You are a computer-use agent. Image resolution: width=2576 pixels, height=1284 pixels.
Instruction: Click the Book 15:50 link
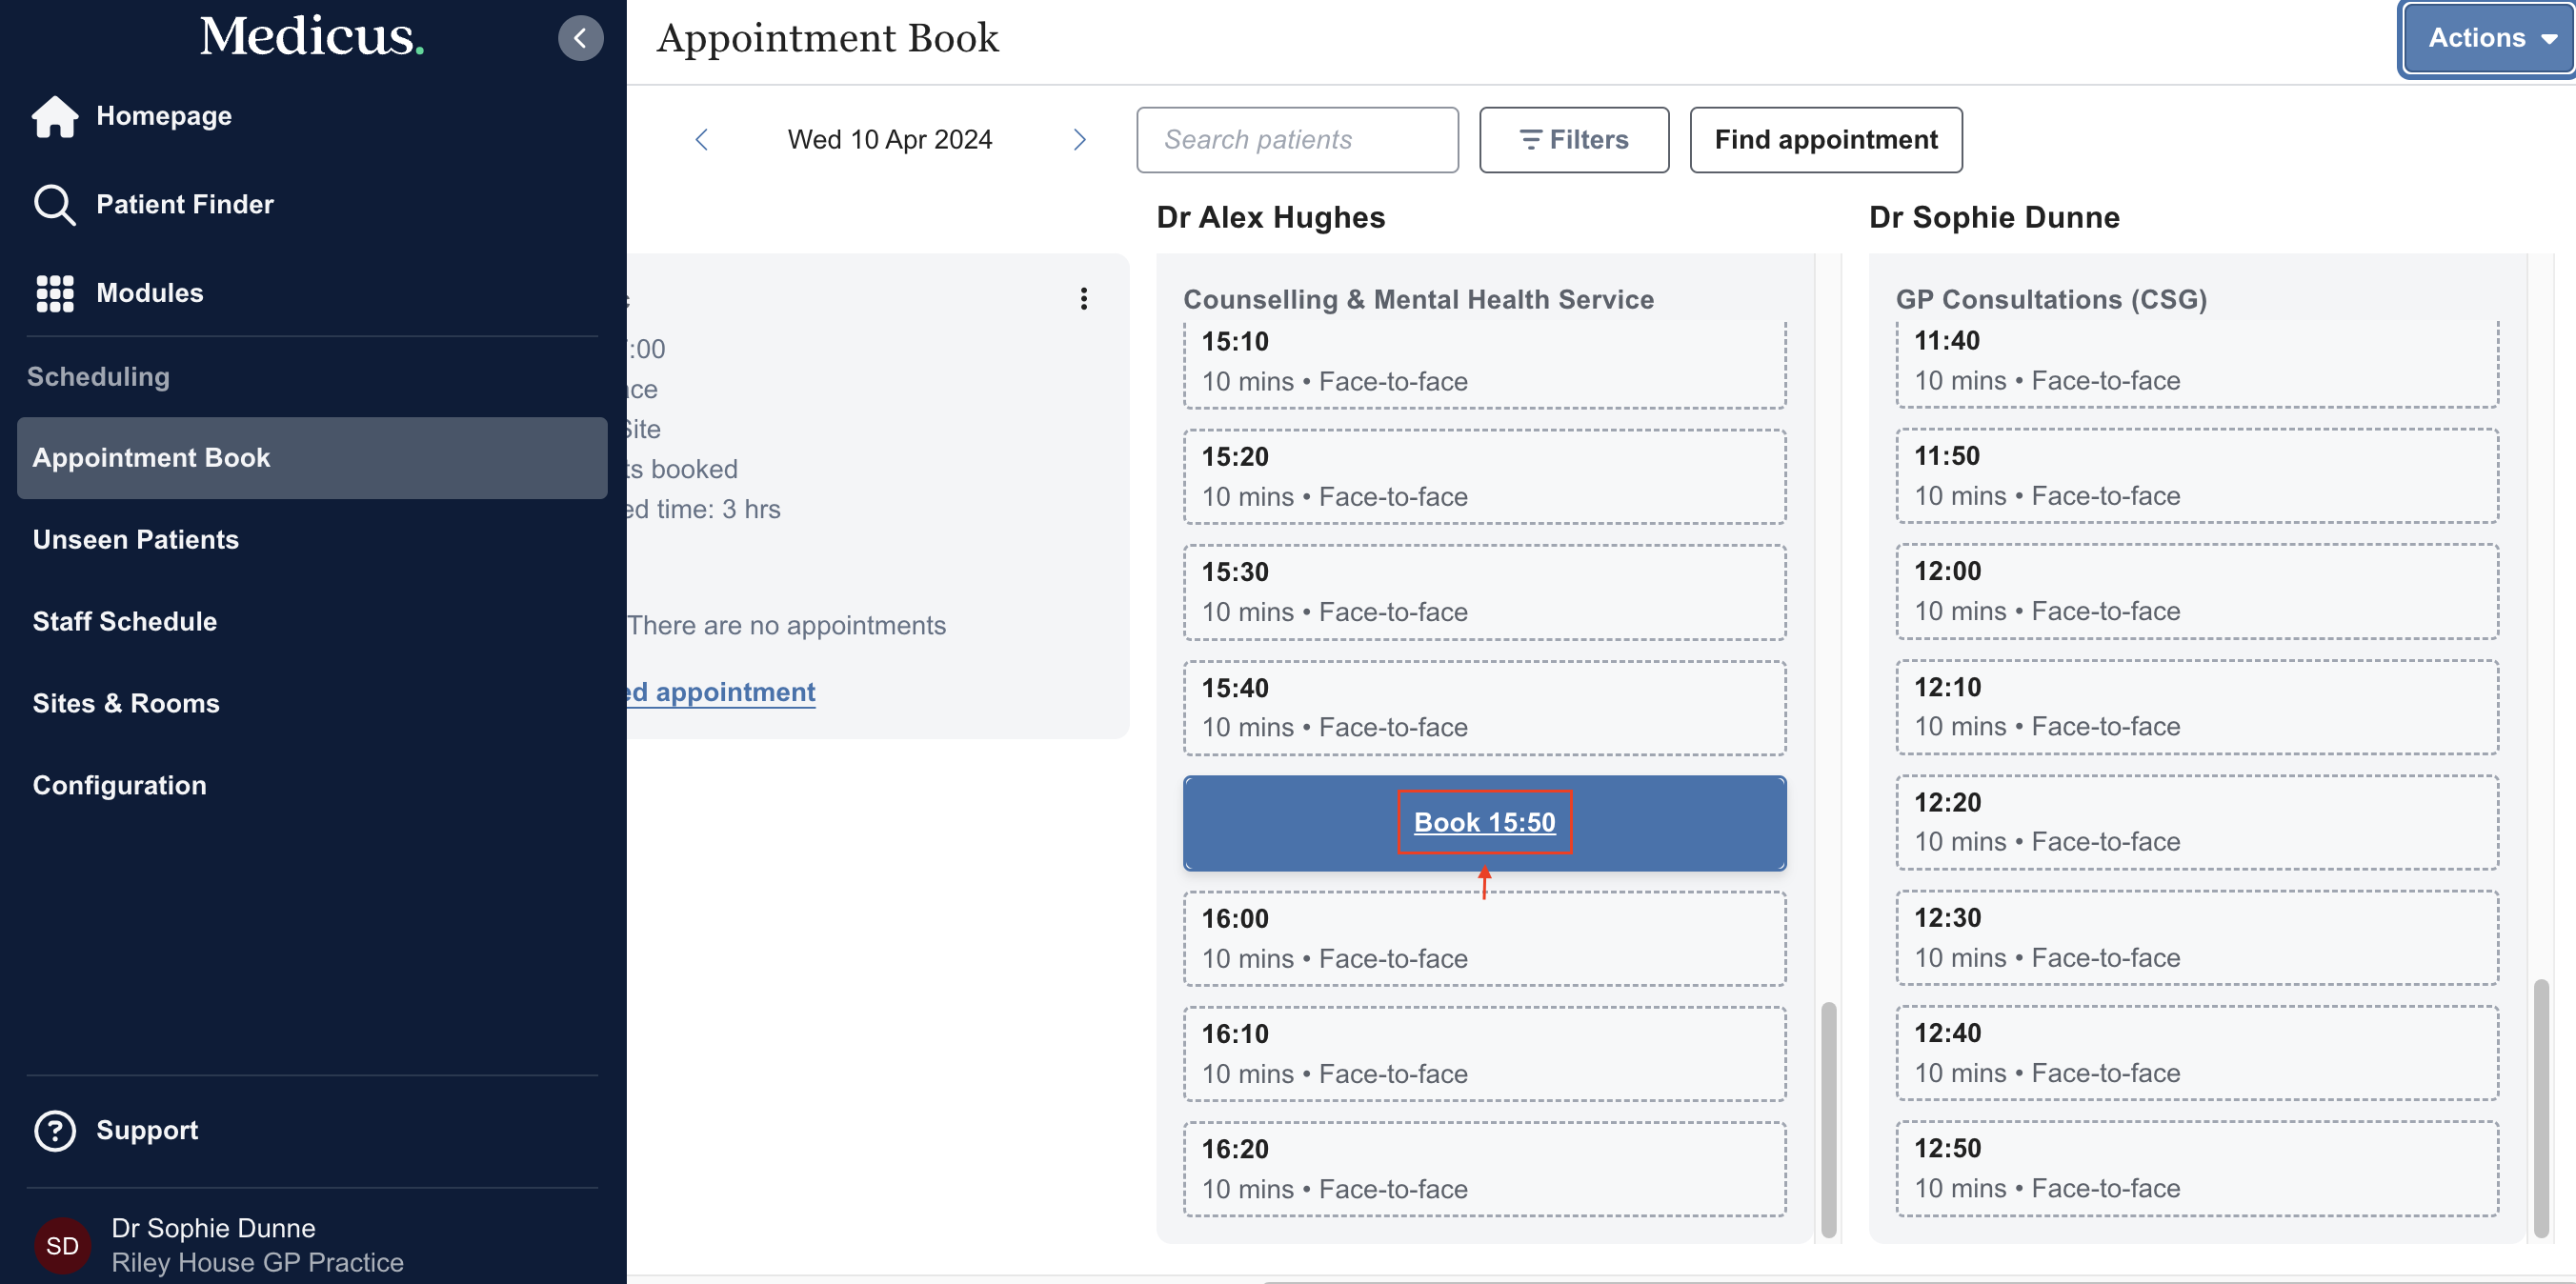click(1484, 822)
